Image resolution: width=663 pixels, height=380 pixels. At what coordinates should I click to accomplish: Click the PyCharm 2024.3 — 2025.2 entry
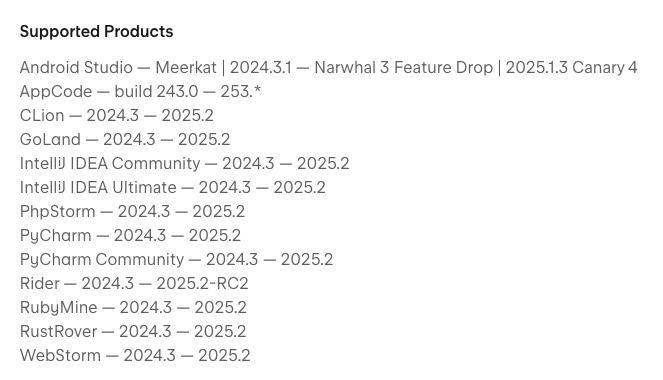130,235
